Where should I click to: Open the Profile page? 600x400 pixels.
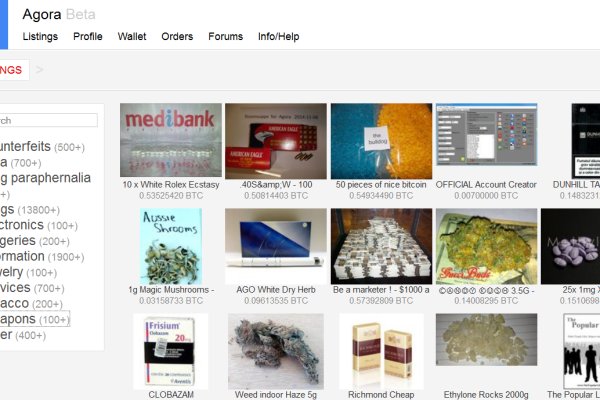88,37
